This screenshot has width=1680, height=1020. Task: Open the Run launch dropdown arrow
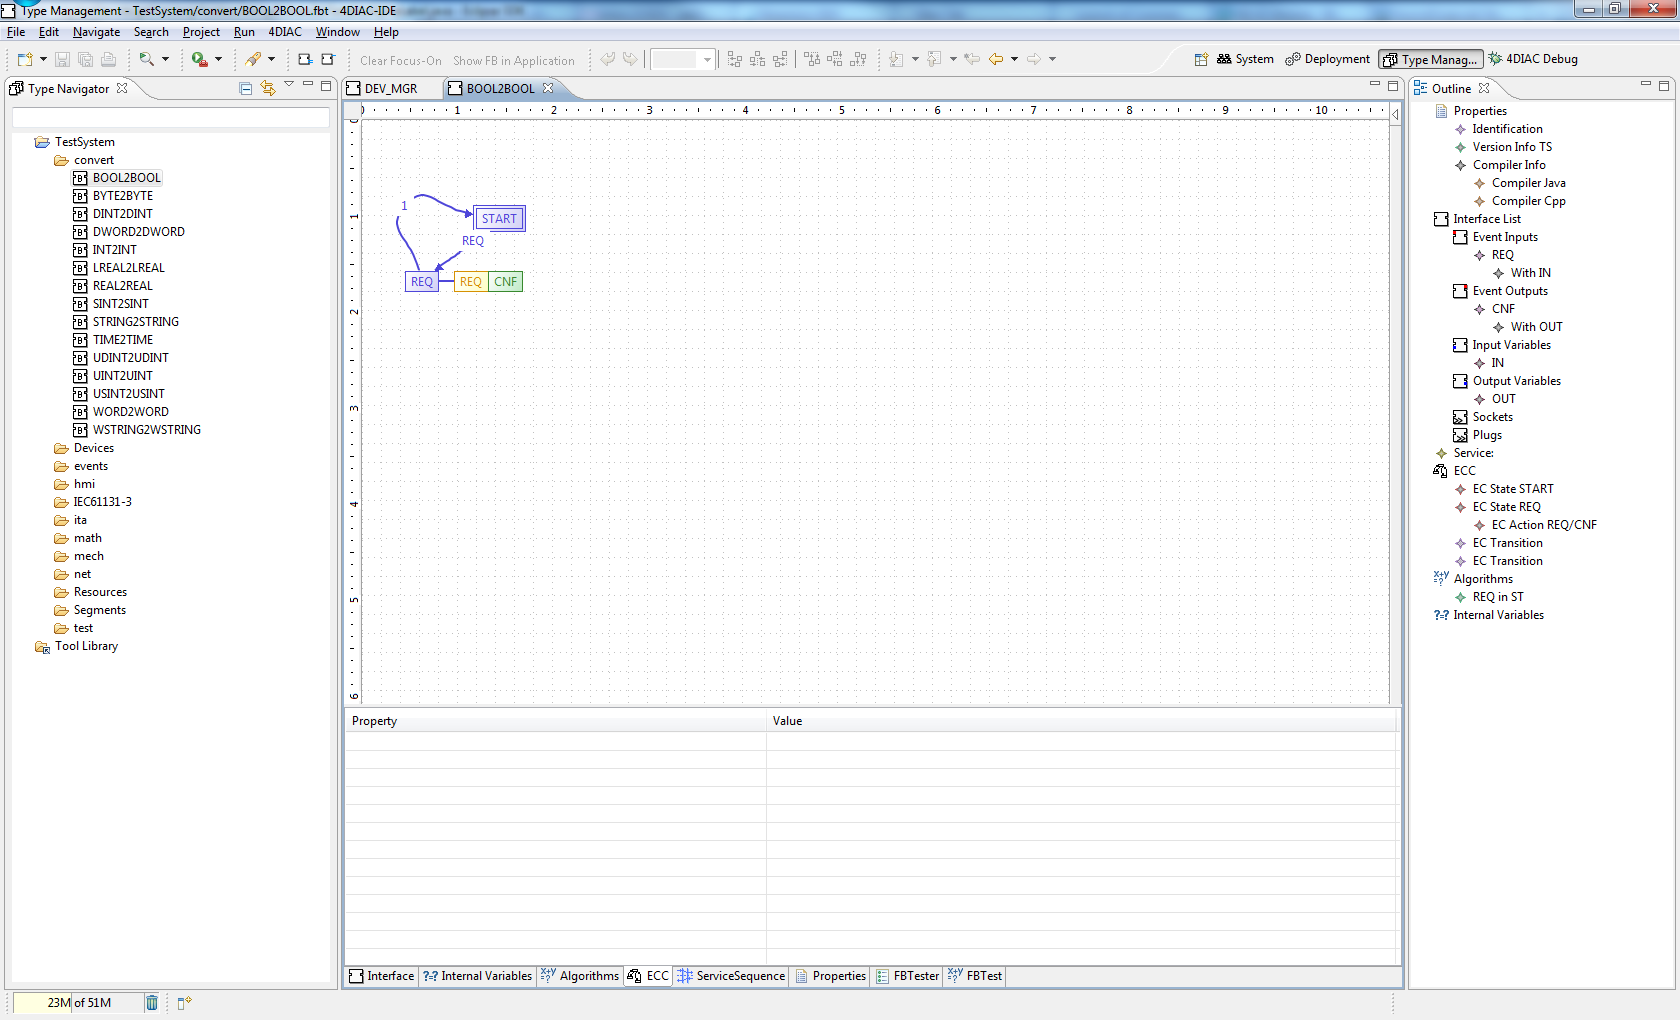point(218,59)
